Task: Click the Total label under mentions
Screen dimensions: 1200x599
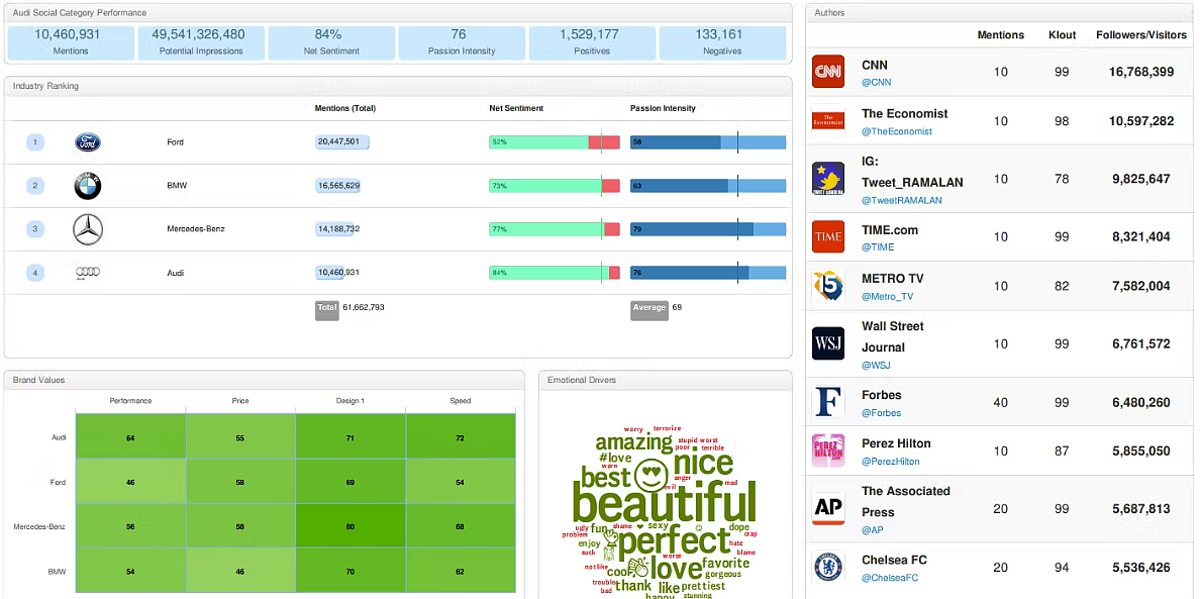Action: pos(327,309)
